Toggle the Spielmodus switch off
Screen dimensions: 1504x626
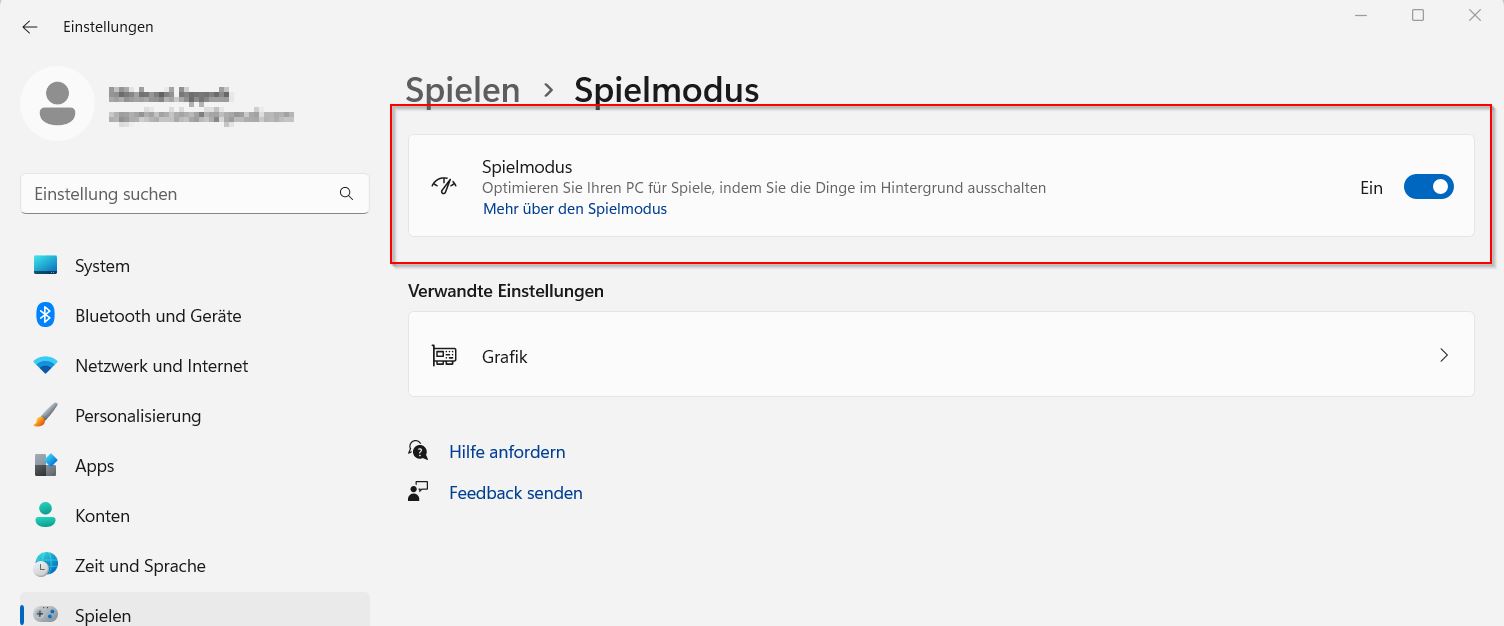[1428, 187]
